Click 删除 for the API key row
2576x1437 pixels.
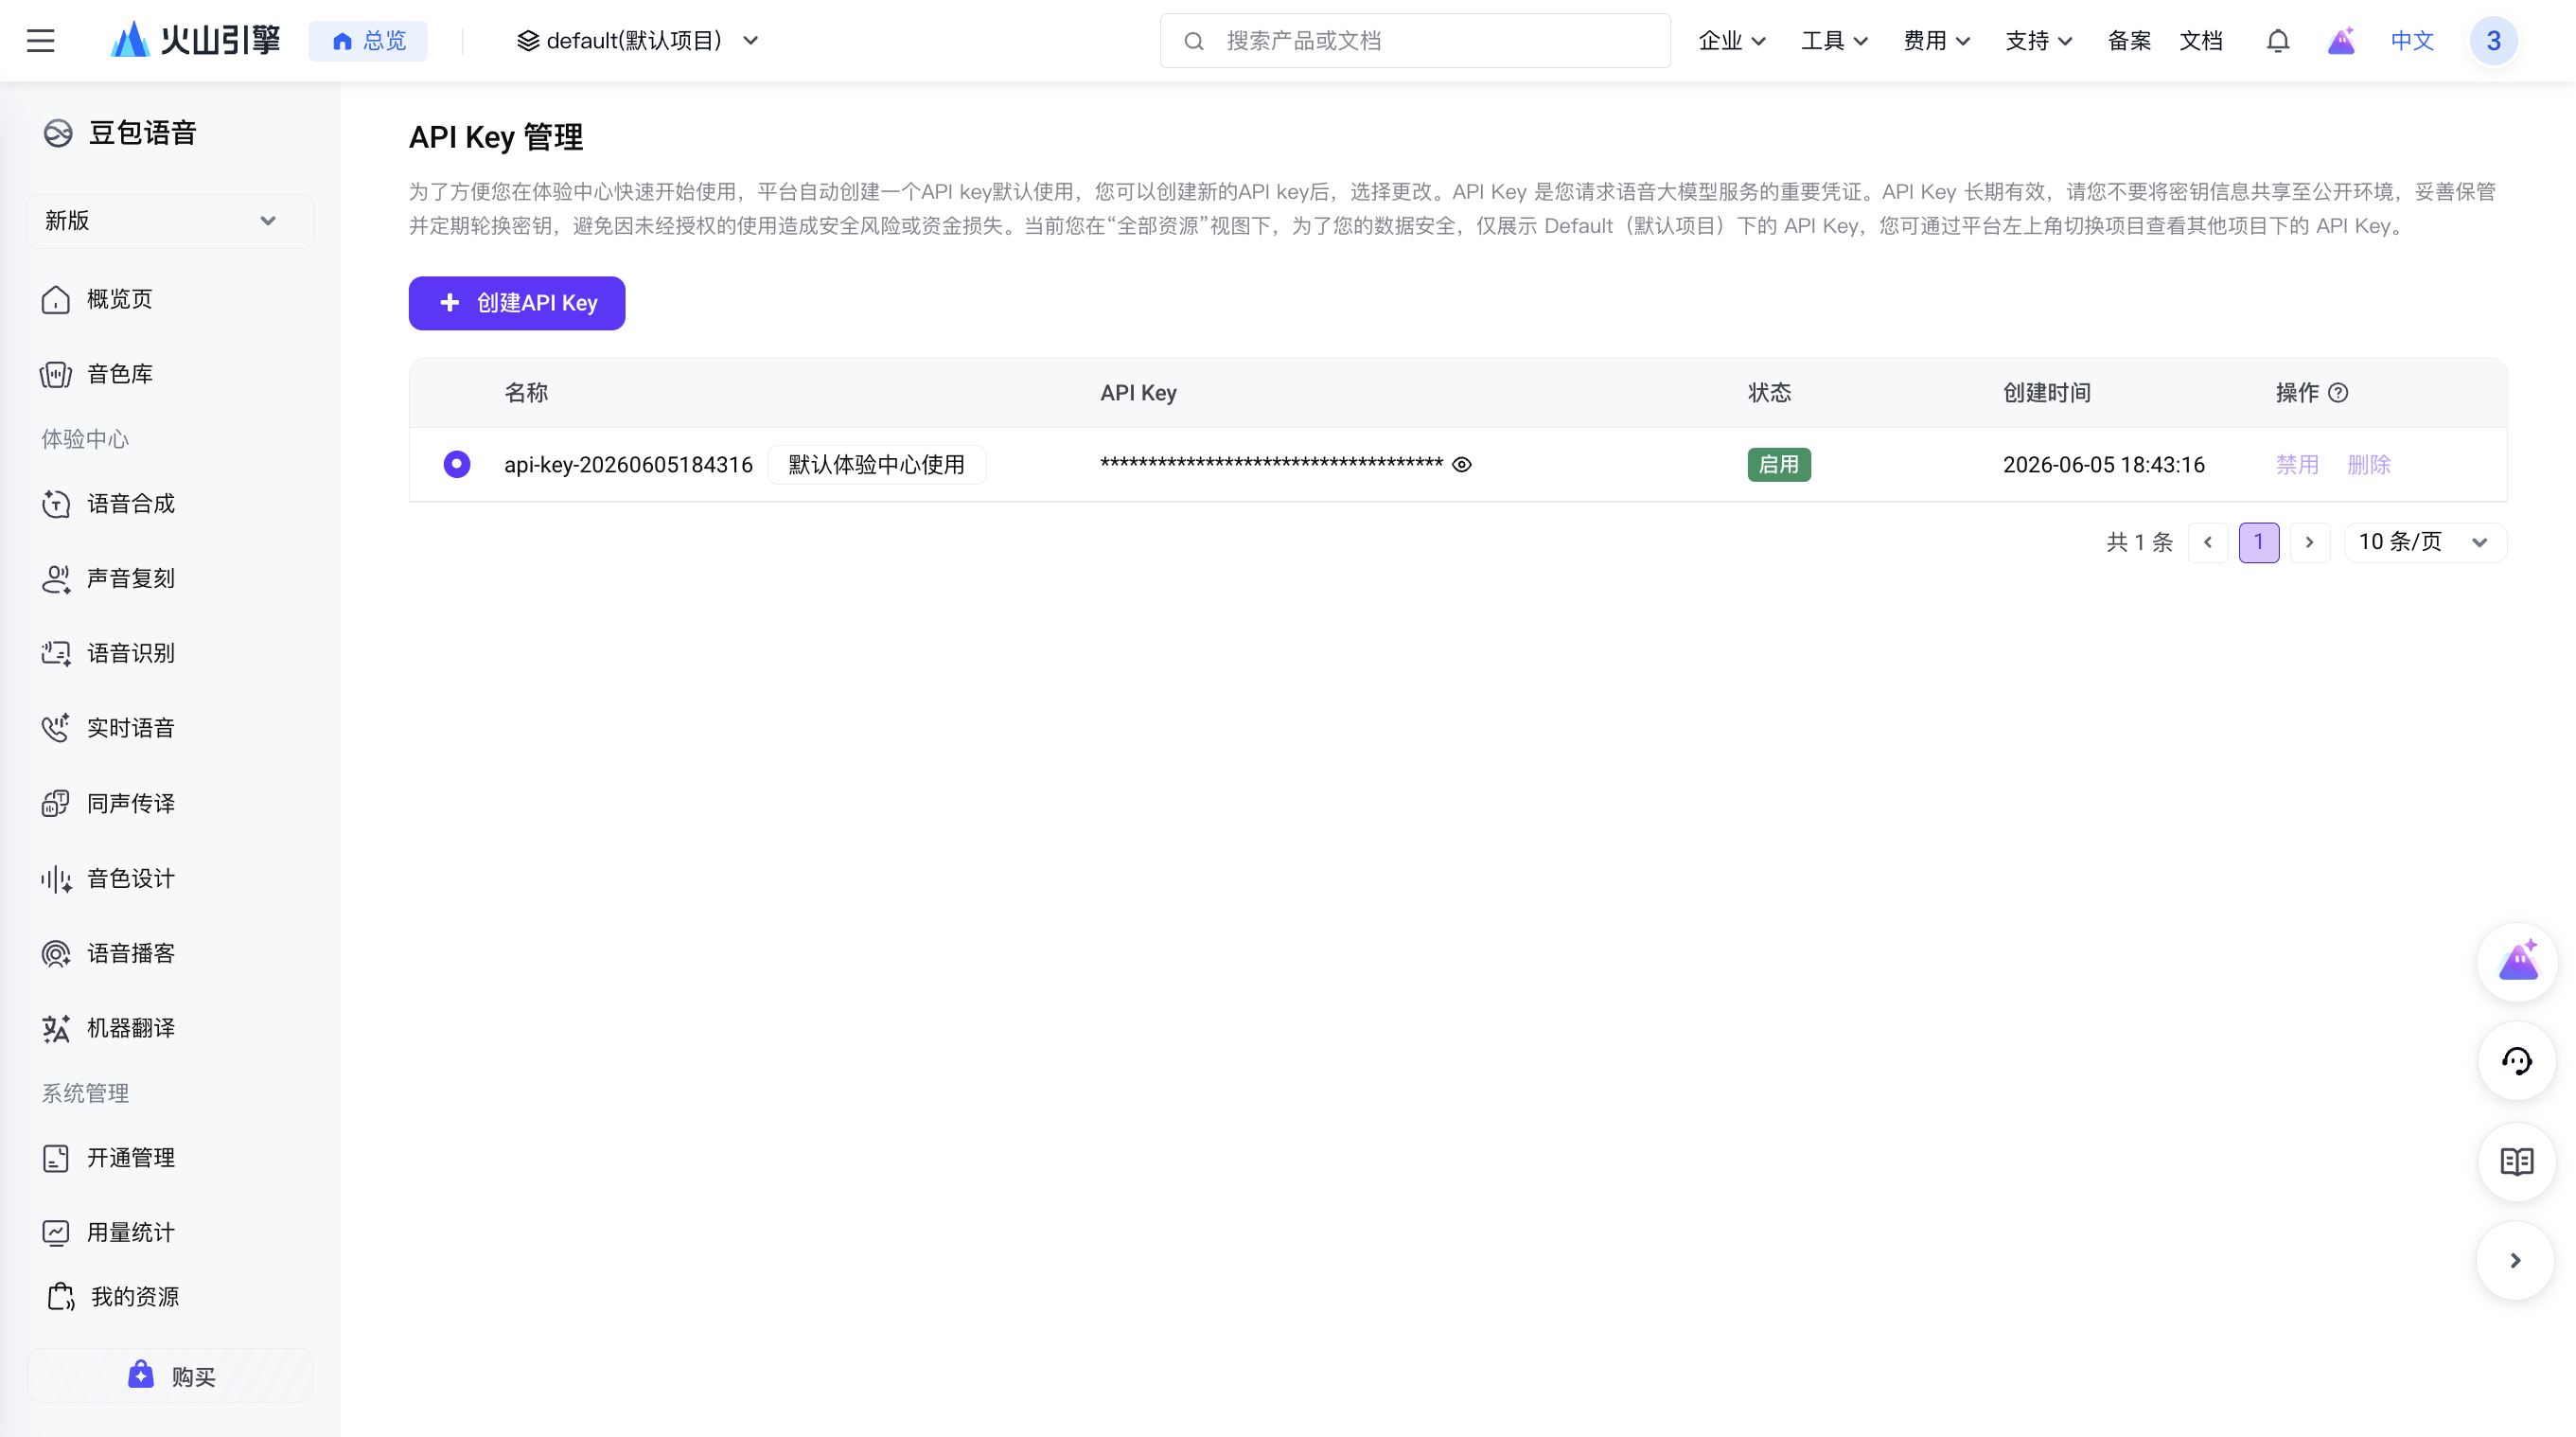click(x=2369, y=465)
